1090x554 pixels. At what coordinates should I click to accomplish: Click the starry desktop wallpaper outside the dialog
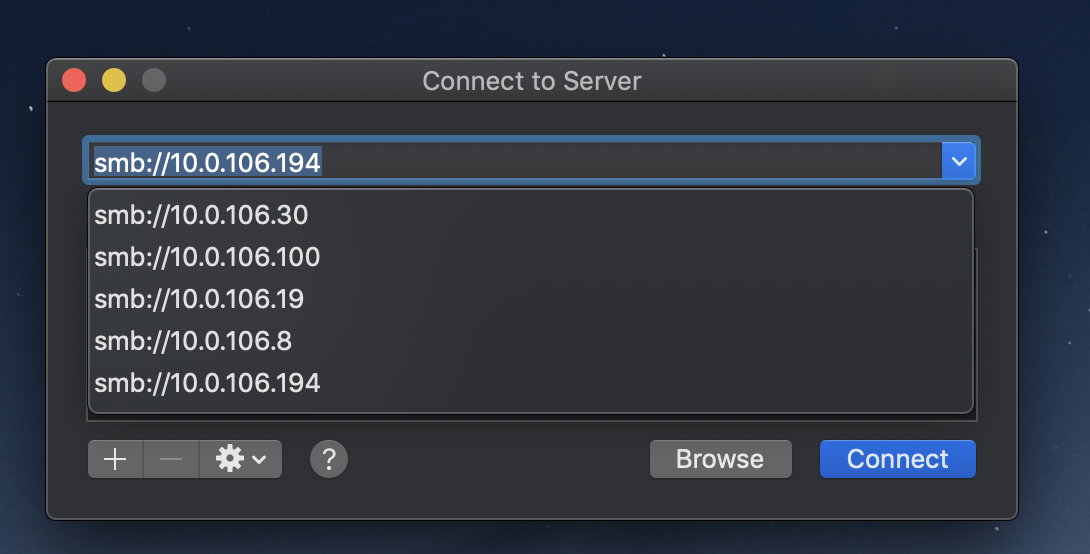coord(1053,278)
